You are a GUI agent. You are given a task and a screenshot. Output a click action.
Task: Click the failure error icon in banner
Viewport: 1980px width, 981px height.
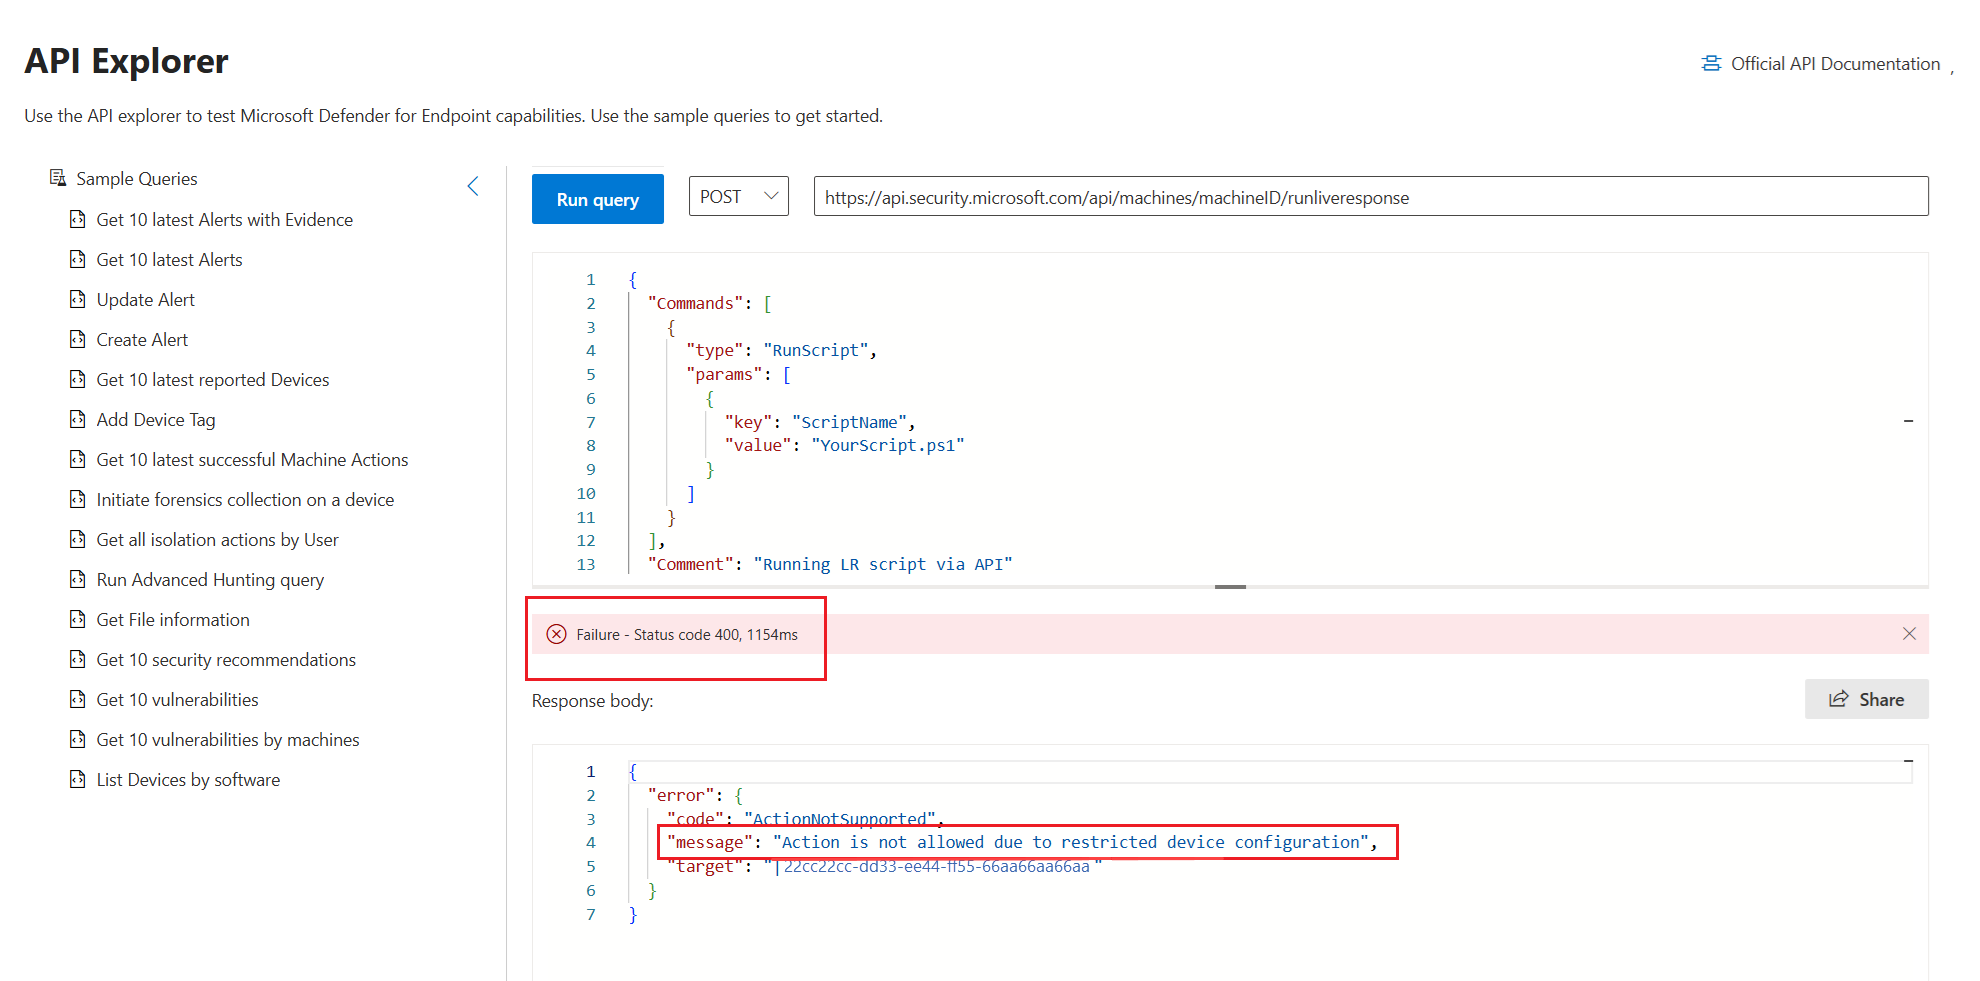[557, 634]
